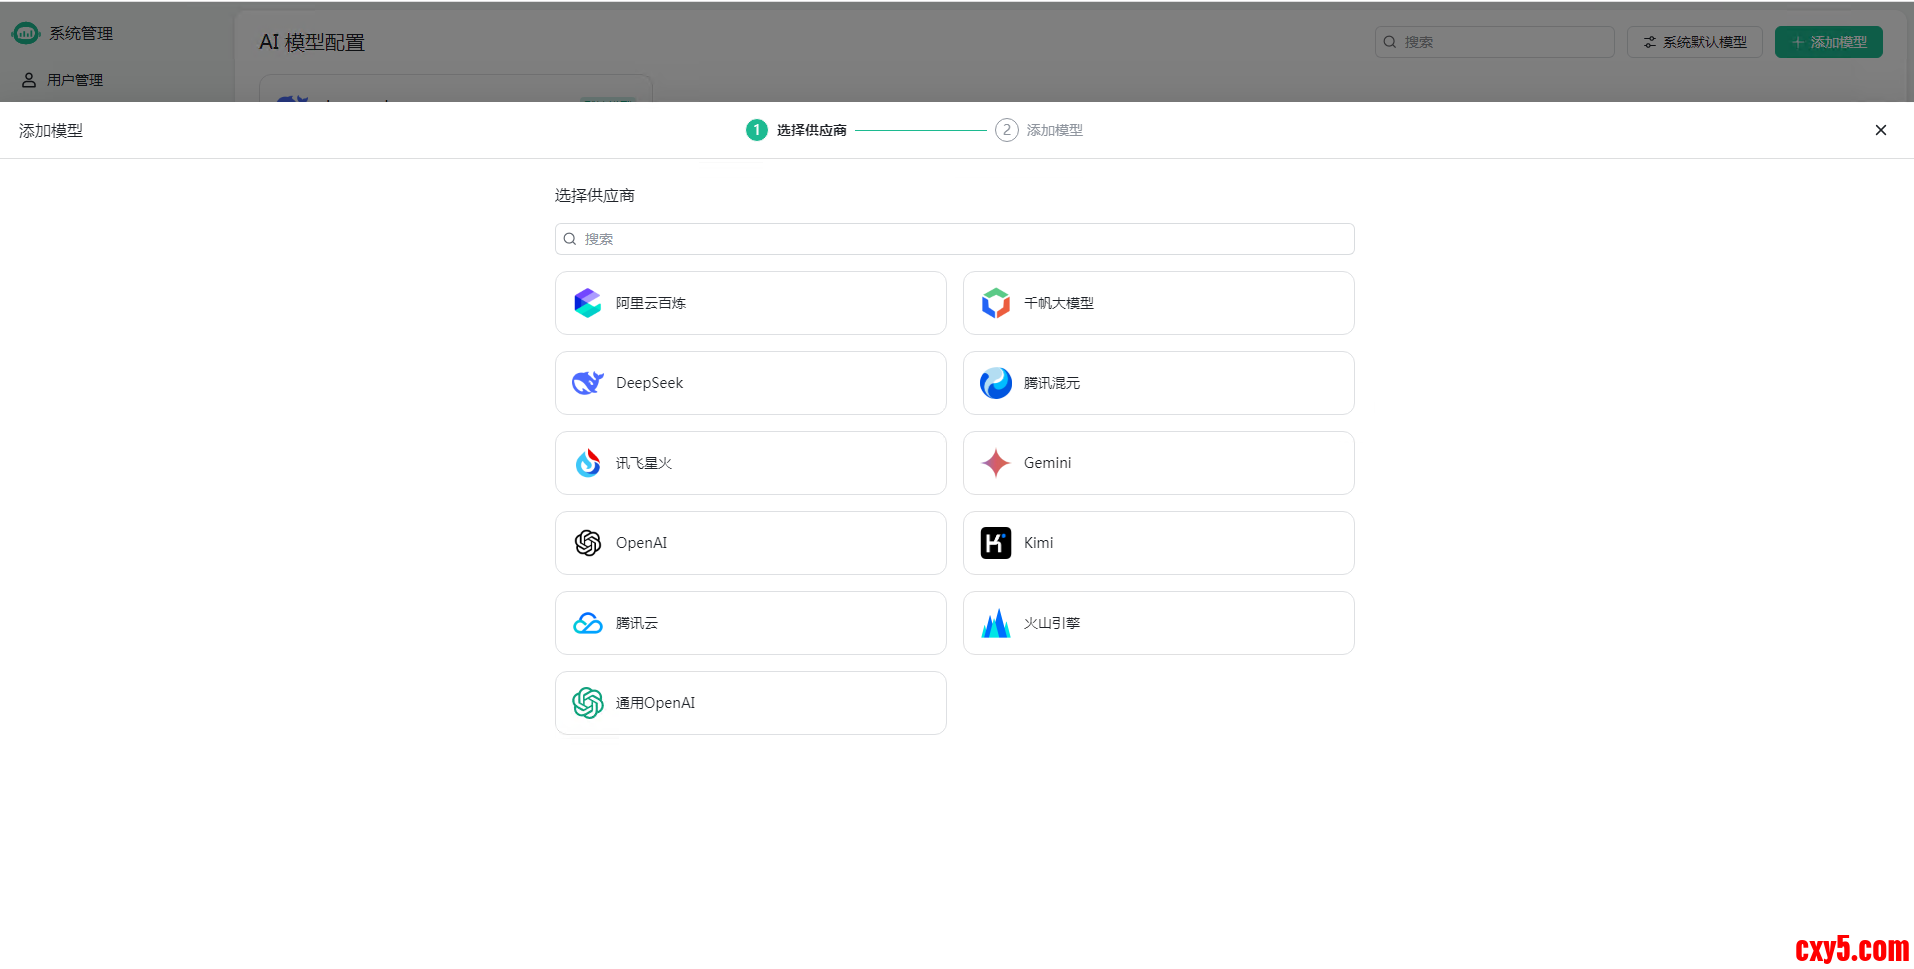Click the 系统管理 logo in sidebar
This screenshot has height=969, width=1914.
click(26, 33)
